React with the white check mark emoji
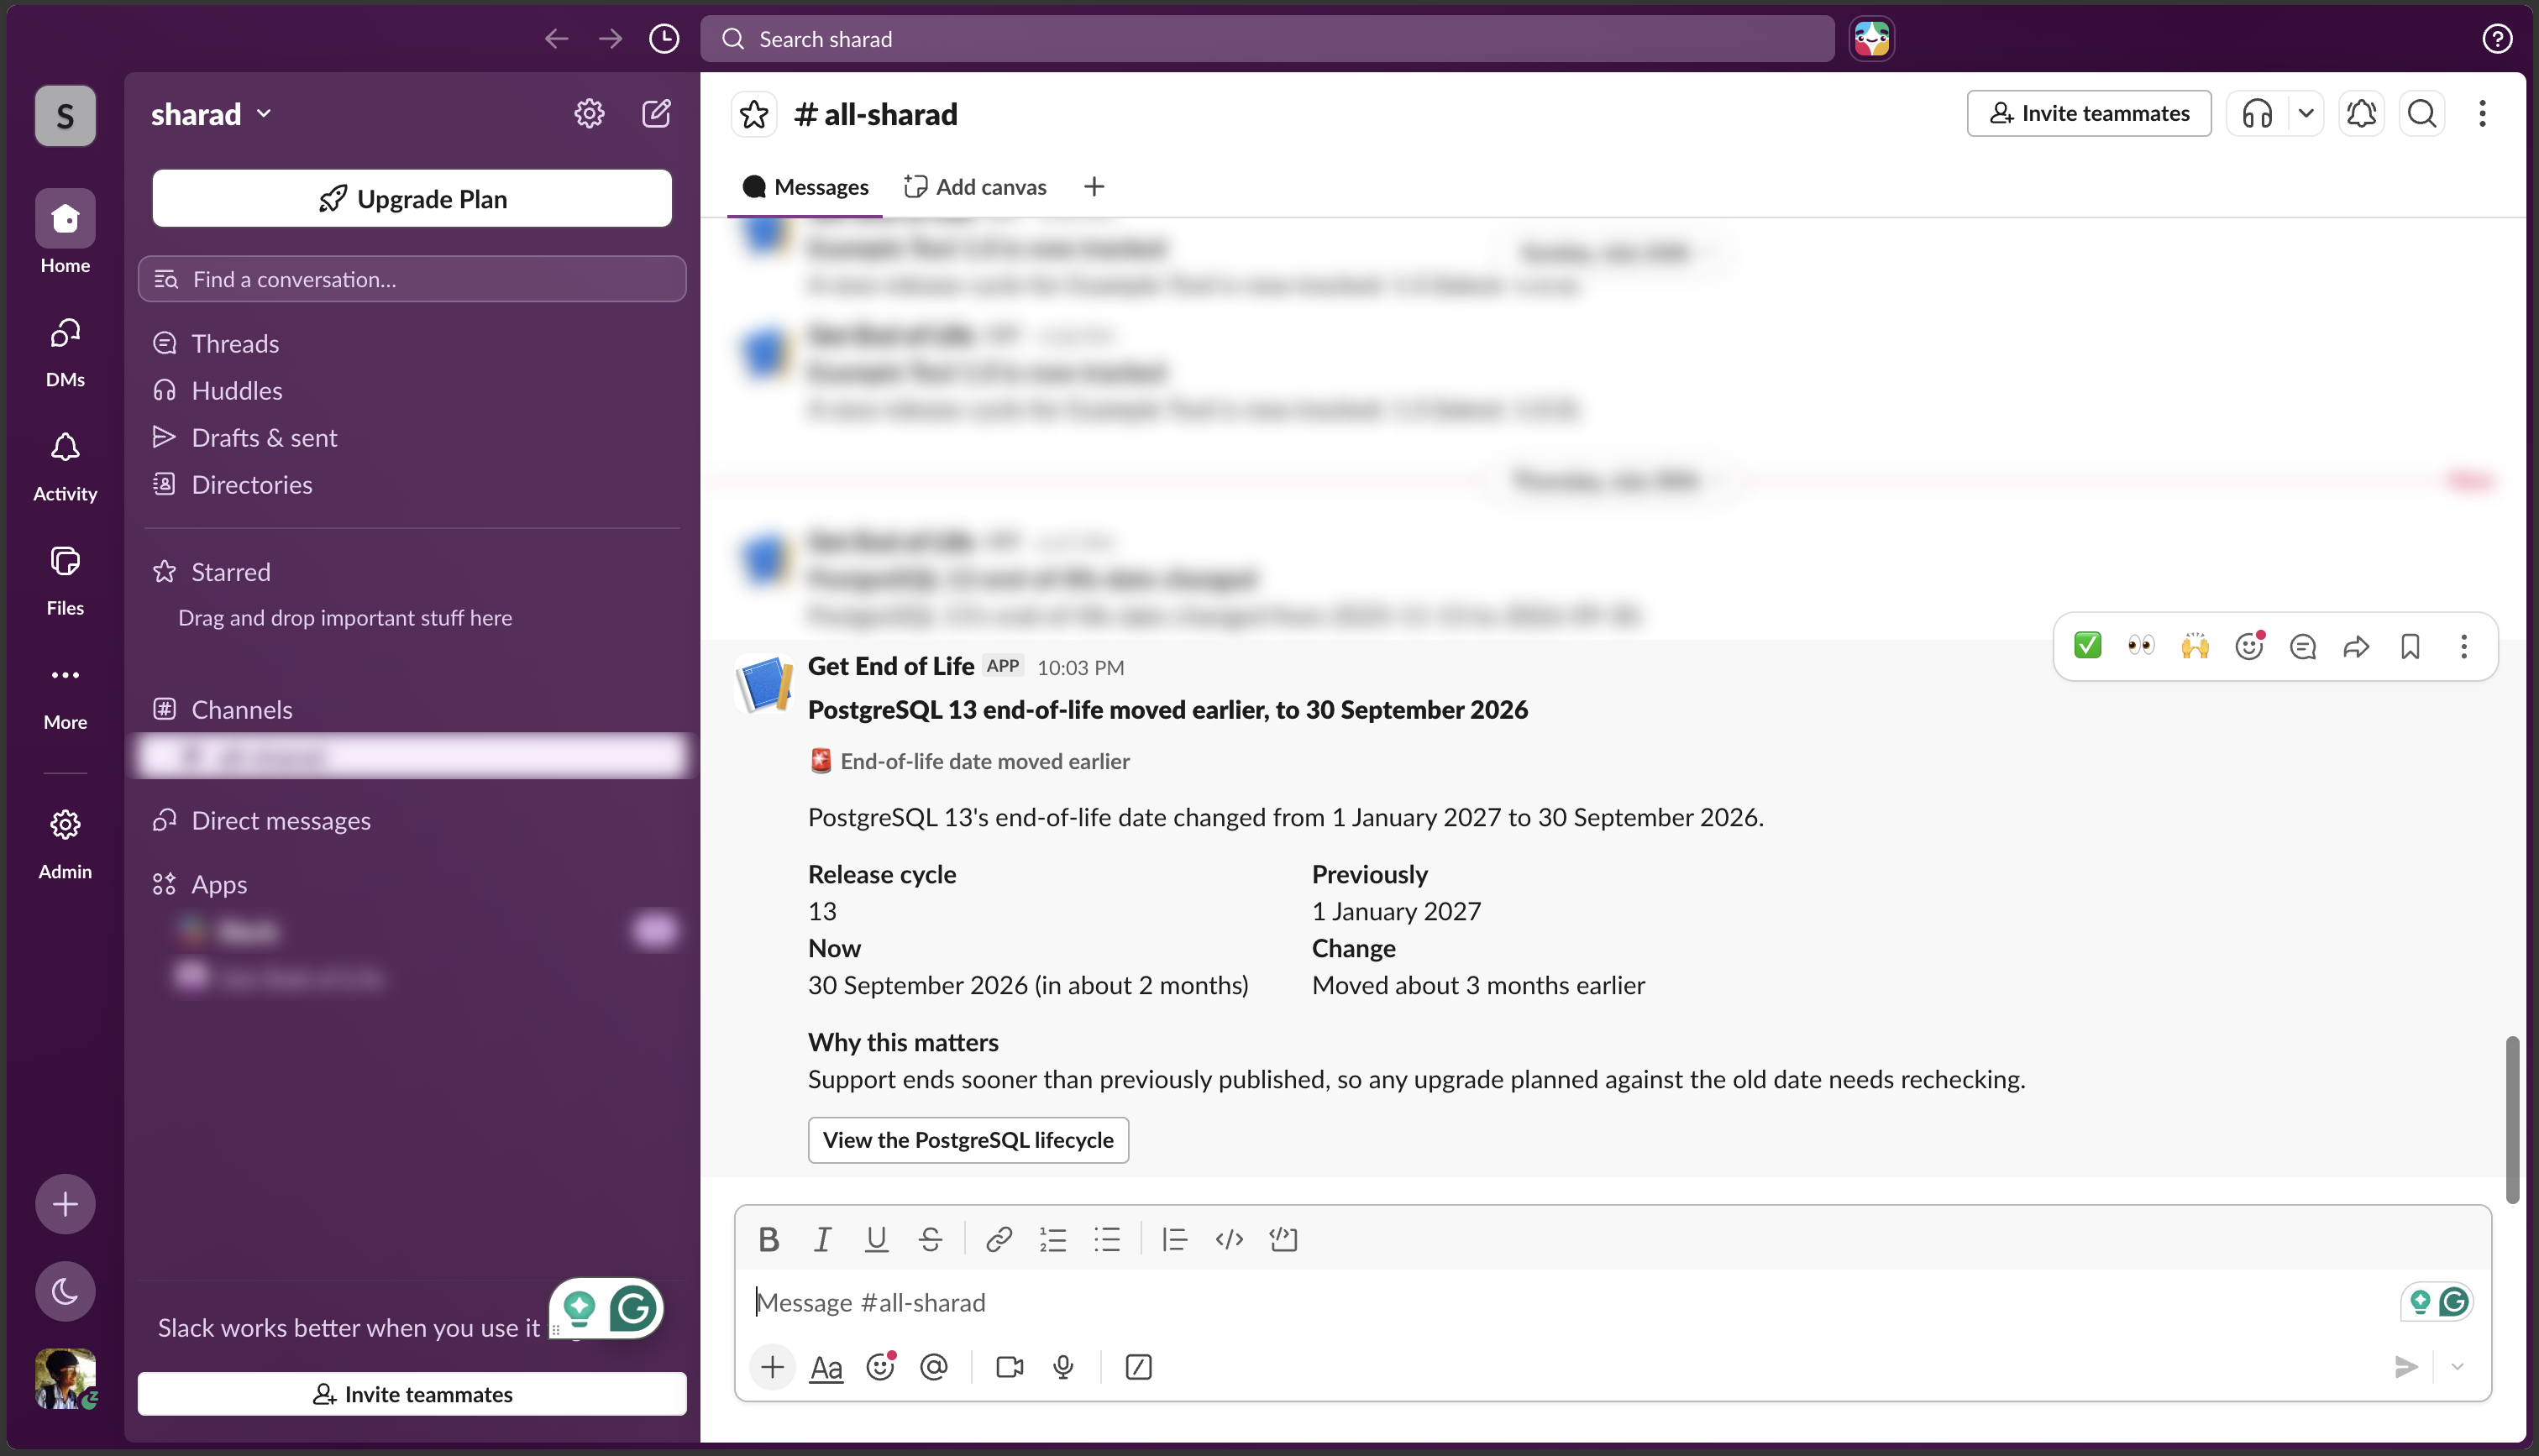 (x=2087, y=646)
